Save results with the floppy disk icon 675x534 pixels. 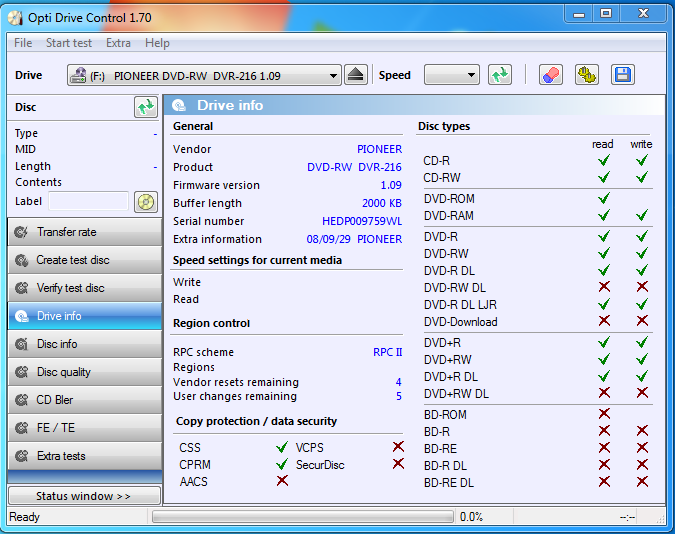click(x=622, y=75)
